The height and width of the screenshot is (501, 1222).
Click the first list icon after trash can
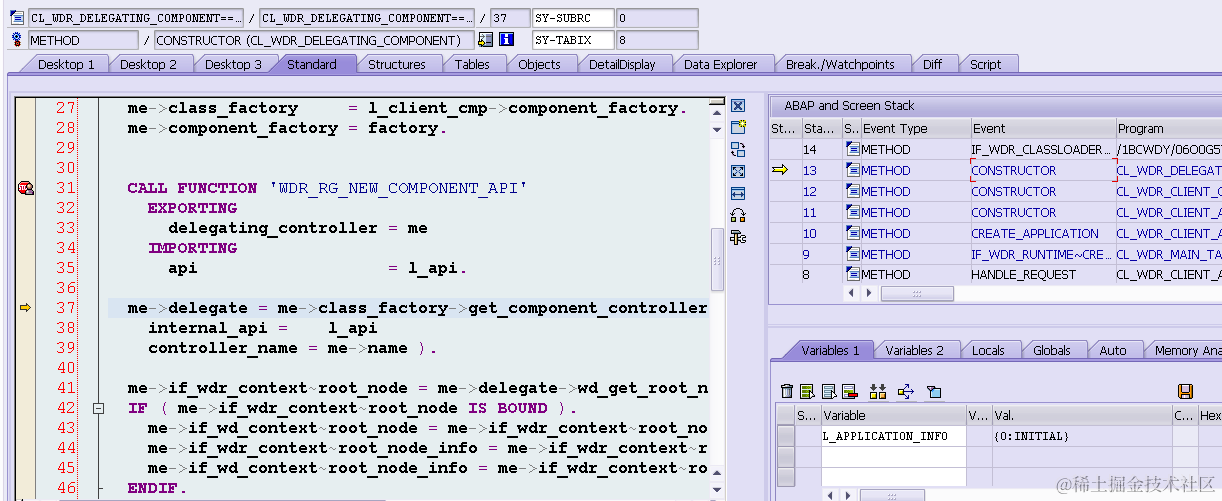pos(806,391)
